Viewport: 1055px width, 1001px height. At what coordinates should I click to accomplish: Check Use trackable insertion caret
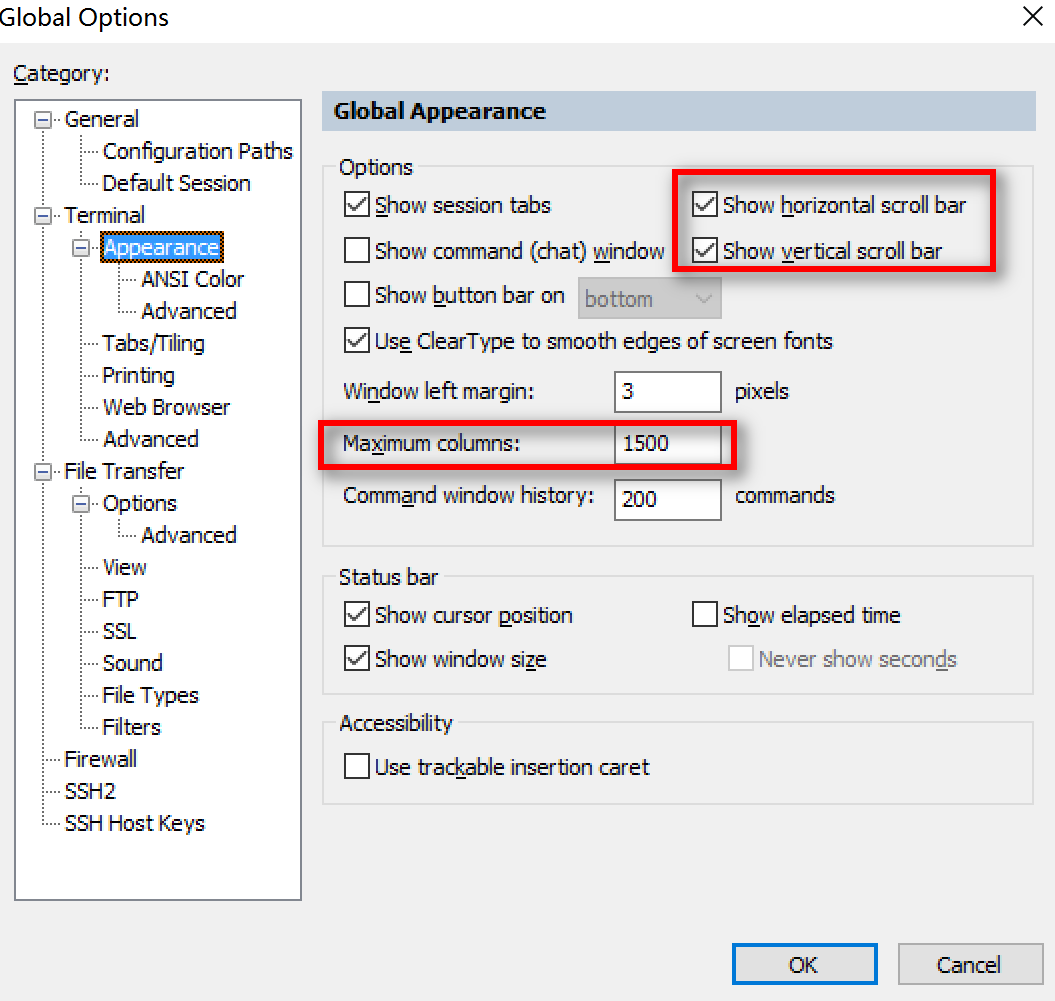(357, 767)
